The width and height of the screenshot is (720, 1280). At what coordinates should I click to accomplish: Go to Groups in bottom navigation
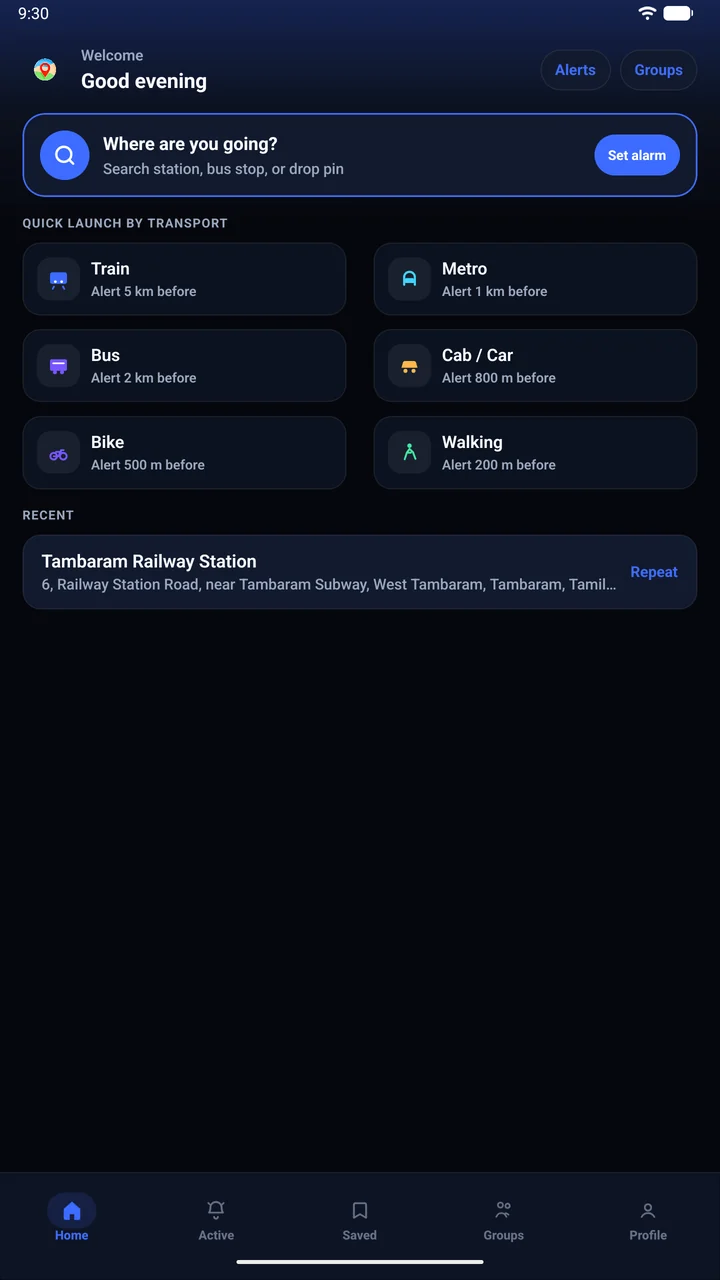pyautogui.click(x=504, y=1220)
